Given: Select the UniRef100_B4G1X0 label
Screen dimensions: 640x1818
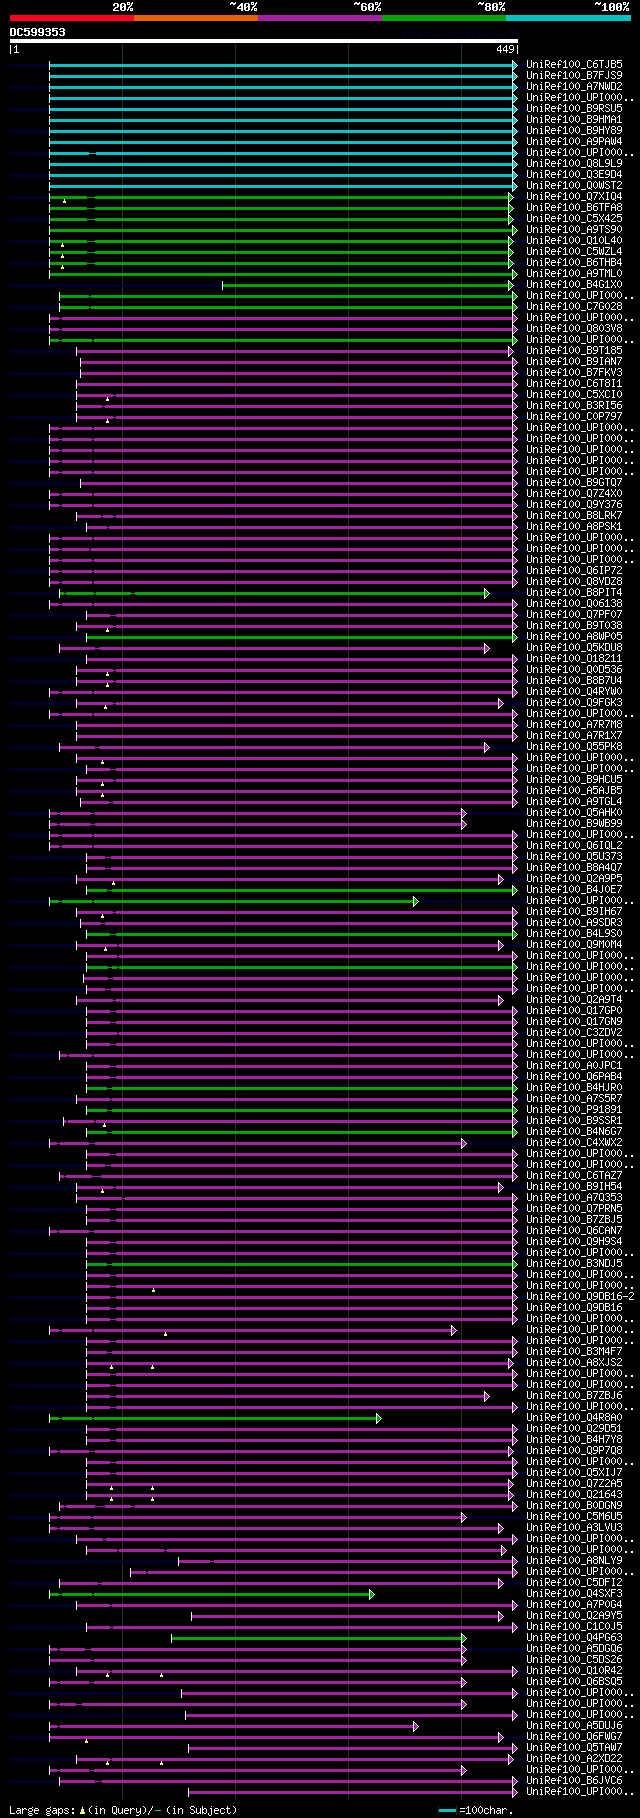Looking at the screenshot, I should (x=574, y=284).
